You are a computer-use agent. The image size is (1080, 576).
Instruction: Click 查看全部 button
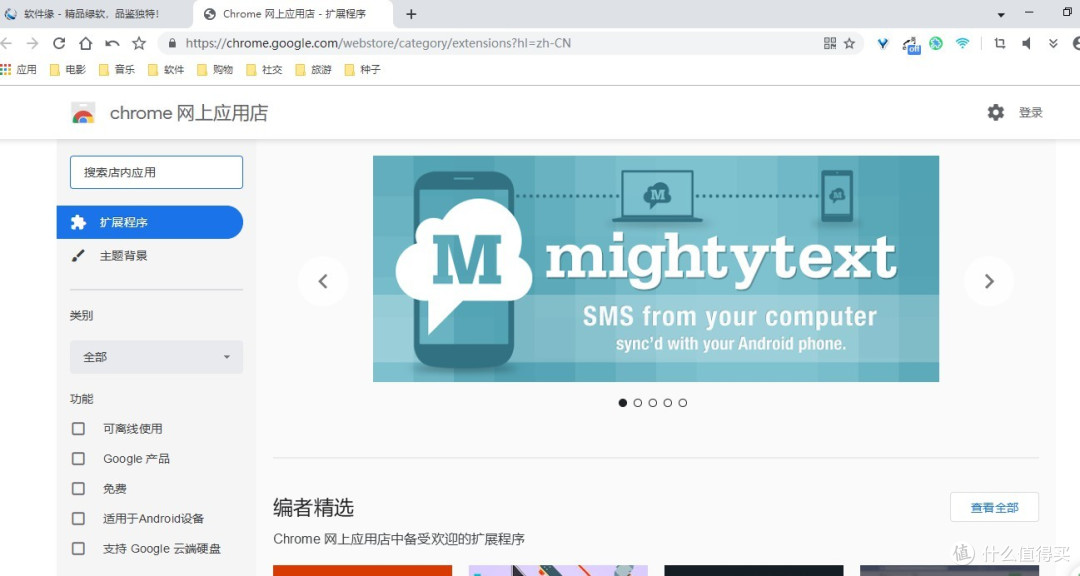(x=994, y=508)
